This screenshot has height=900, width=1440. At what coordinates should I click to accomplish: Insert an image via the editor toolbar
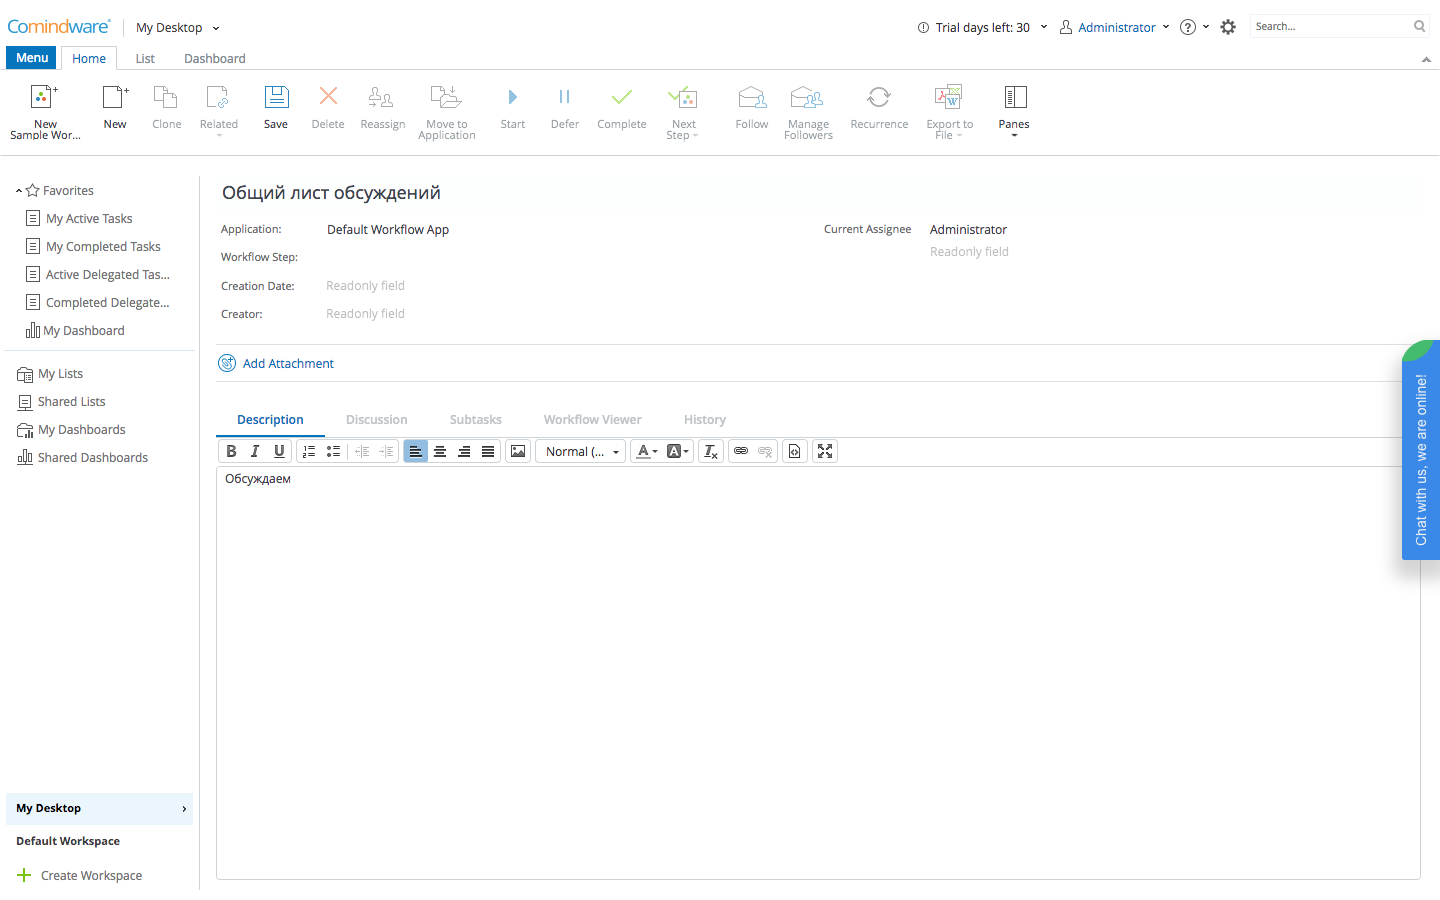pos(518,452)
